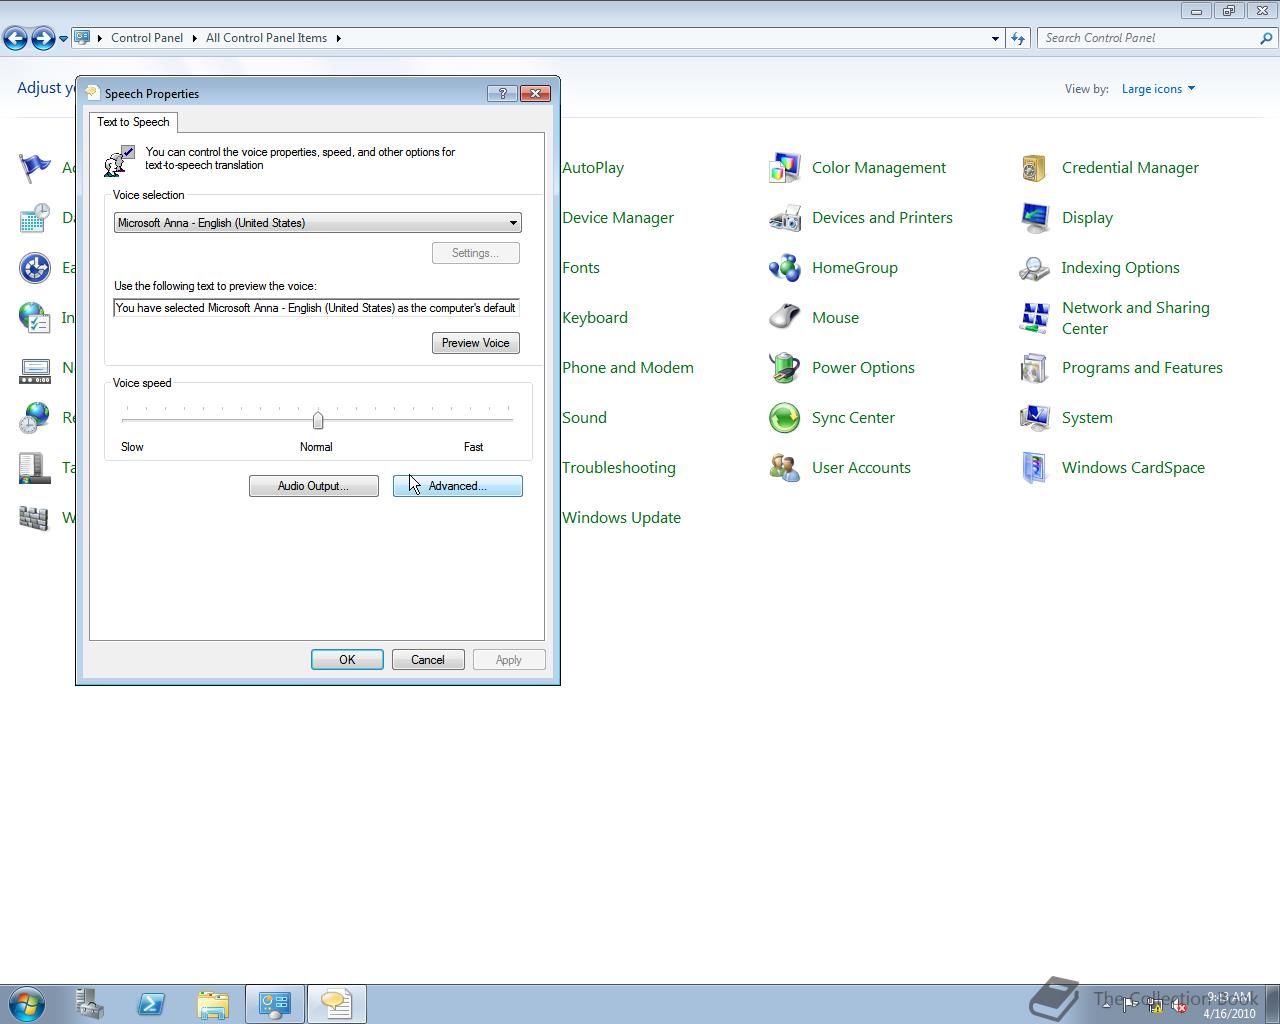Expand the arrow after All Control Panel Items
The height and width of the screenshot is (1024, 1280).
(338, 38)
